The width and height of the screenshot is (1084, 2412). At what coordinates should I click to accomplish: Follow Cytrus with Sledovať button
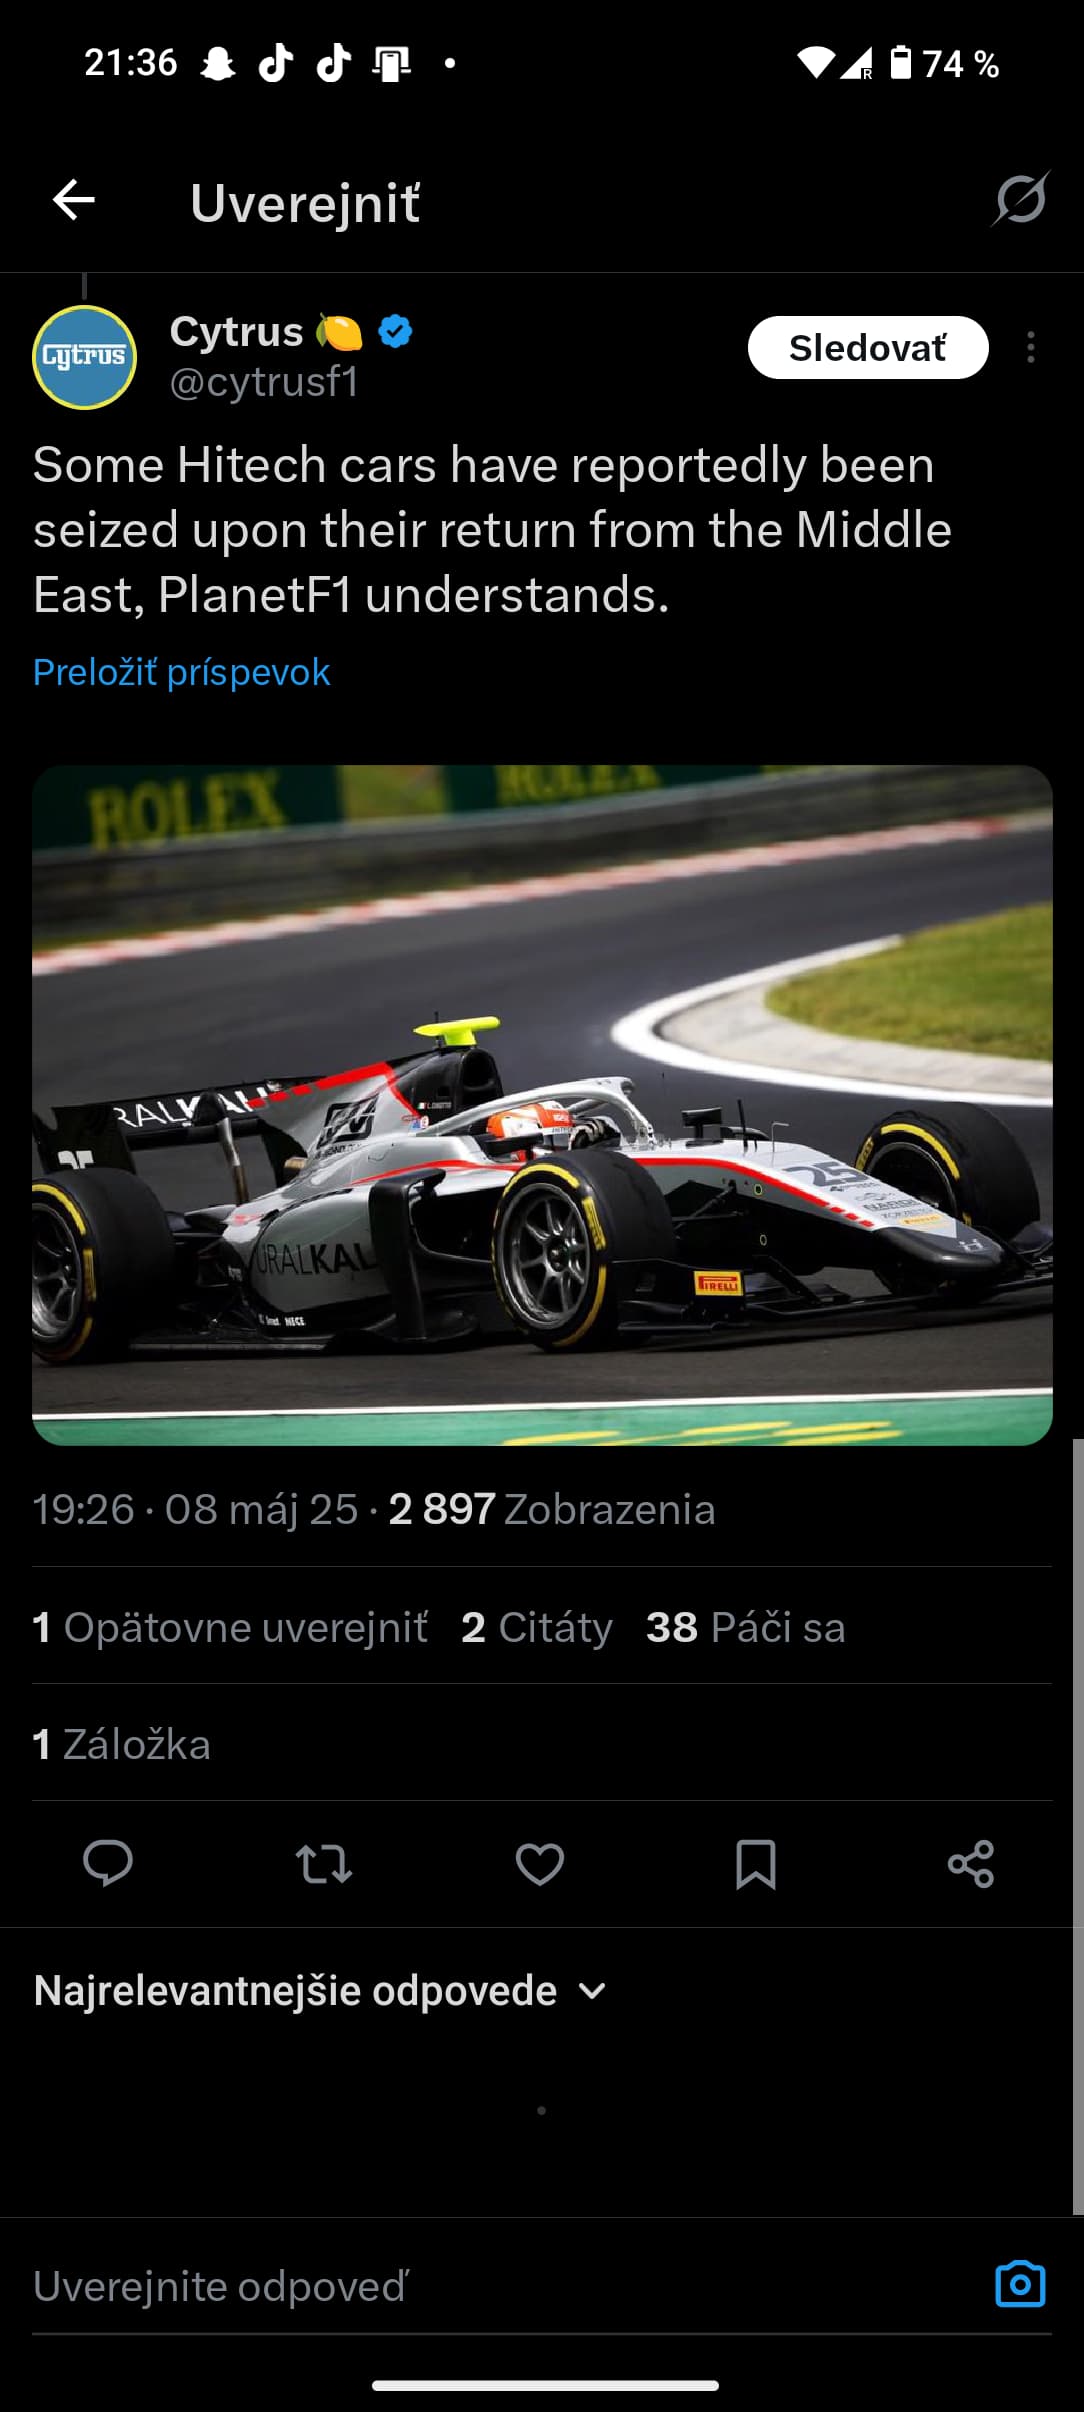(x=868, y=347)
